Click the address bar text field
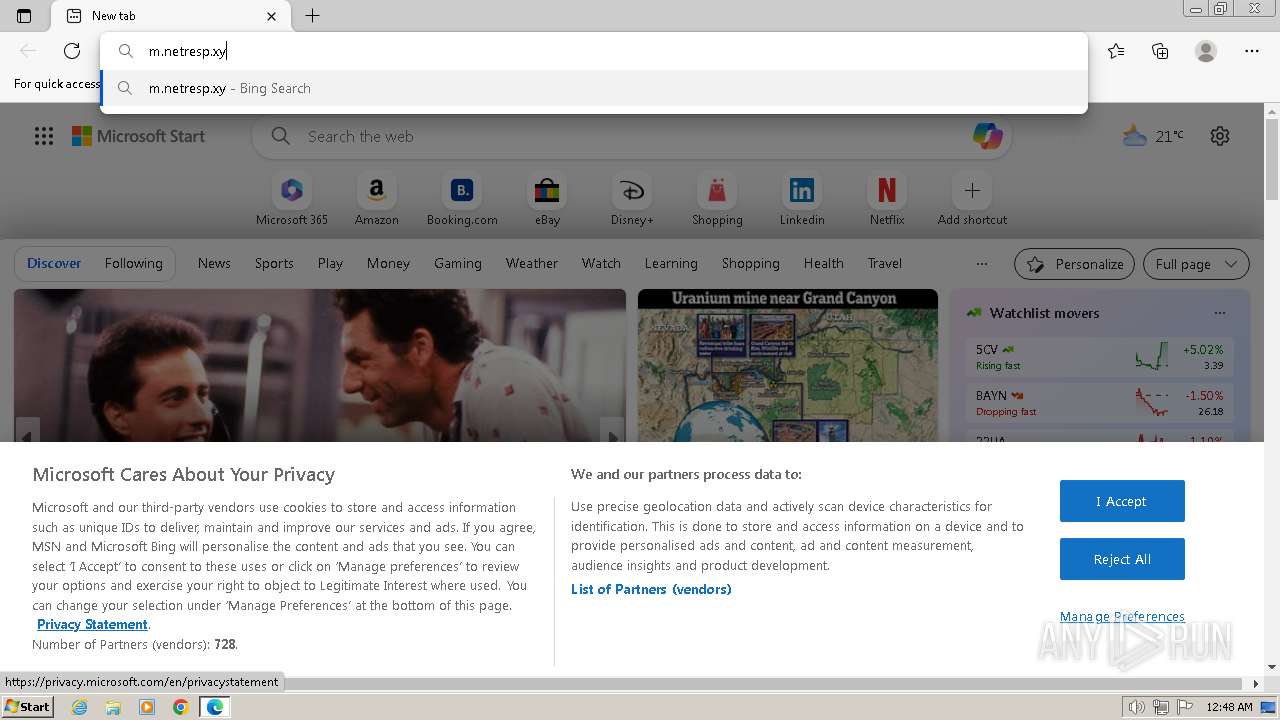 pos(594,51)
